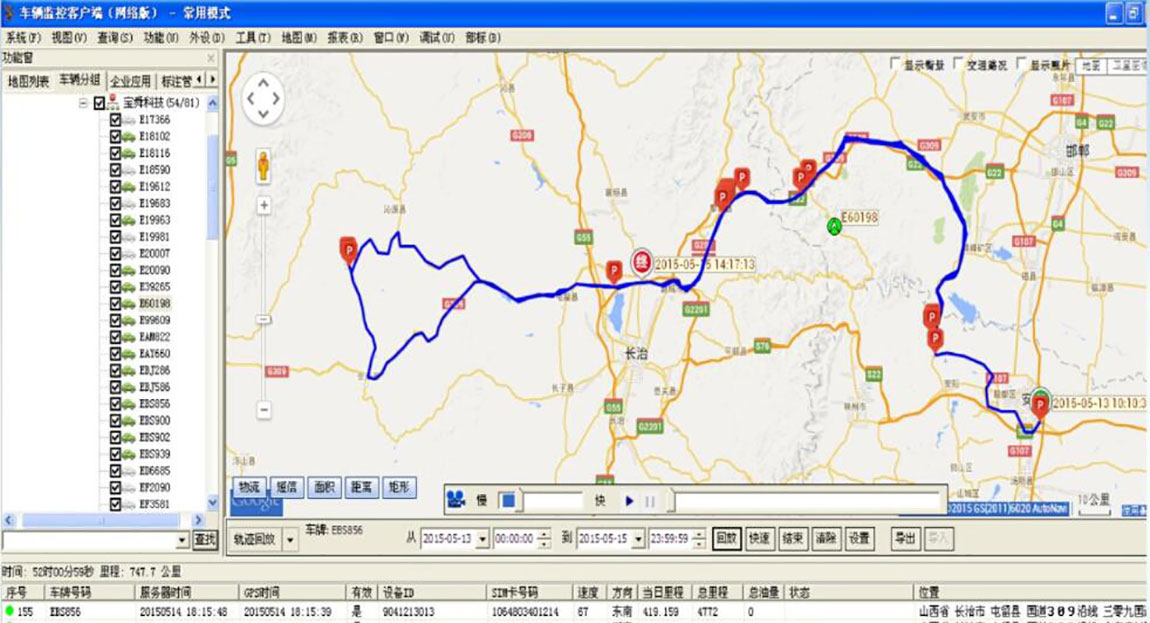Zoom in with the map plus button
This screenshot has height=623, width=1150.
pyautogui.click(x=264, y=205)
